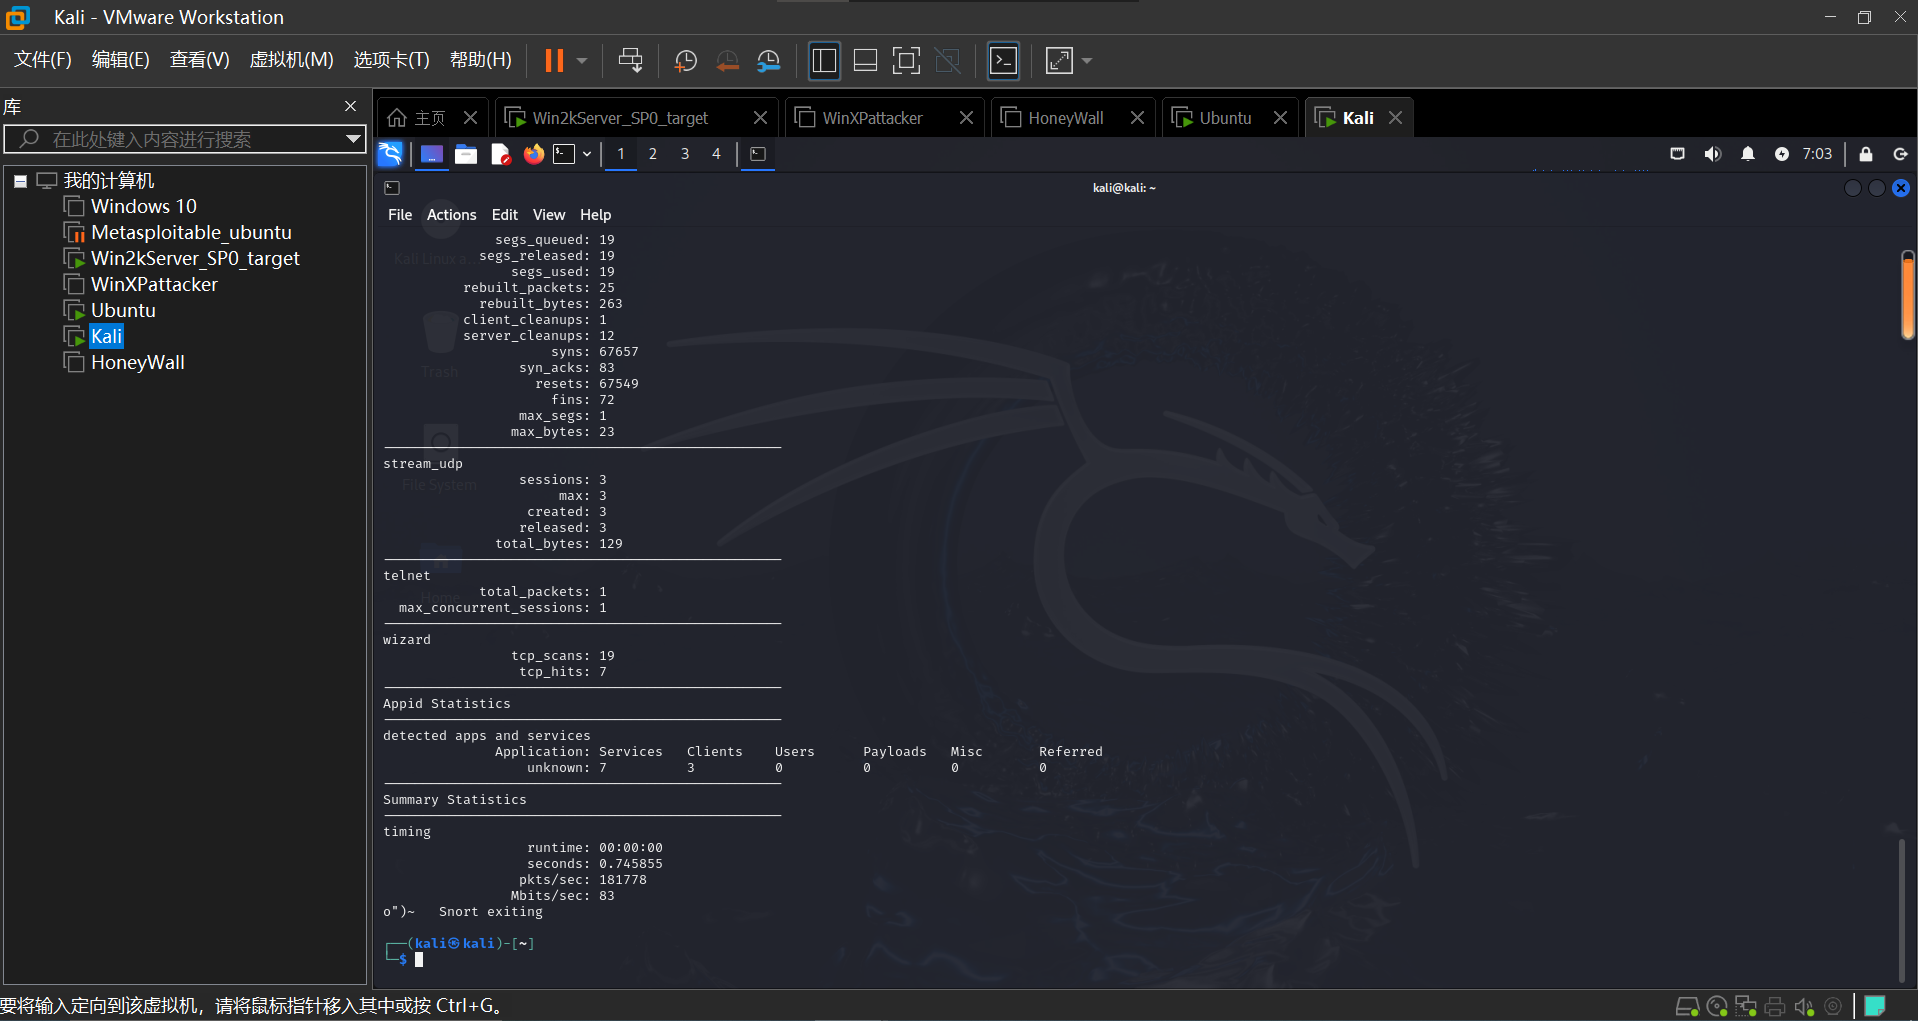This screenshot has width=1918, height=1021.
Task: Switch to the Ubuntu tab
Action: click(x=1225, y=118)
